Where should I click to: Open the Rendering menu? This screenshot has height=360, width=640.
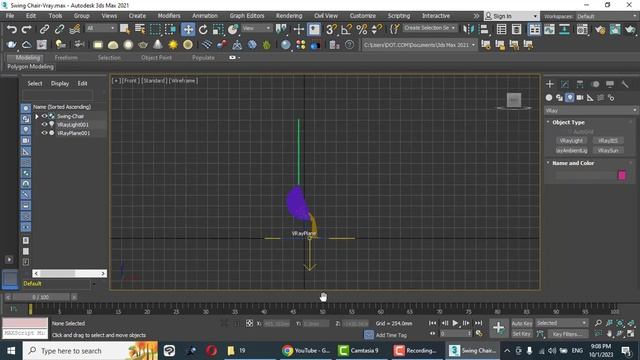[289, 16]
